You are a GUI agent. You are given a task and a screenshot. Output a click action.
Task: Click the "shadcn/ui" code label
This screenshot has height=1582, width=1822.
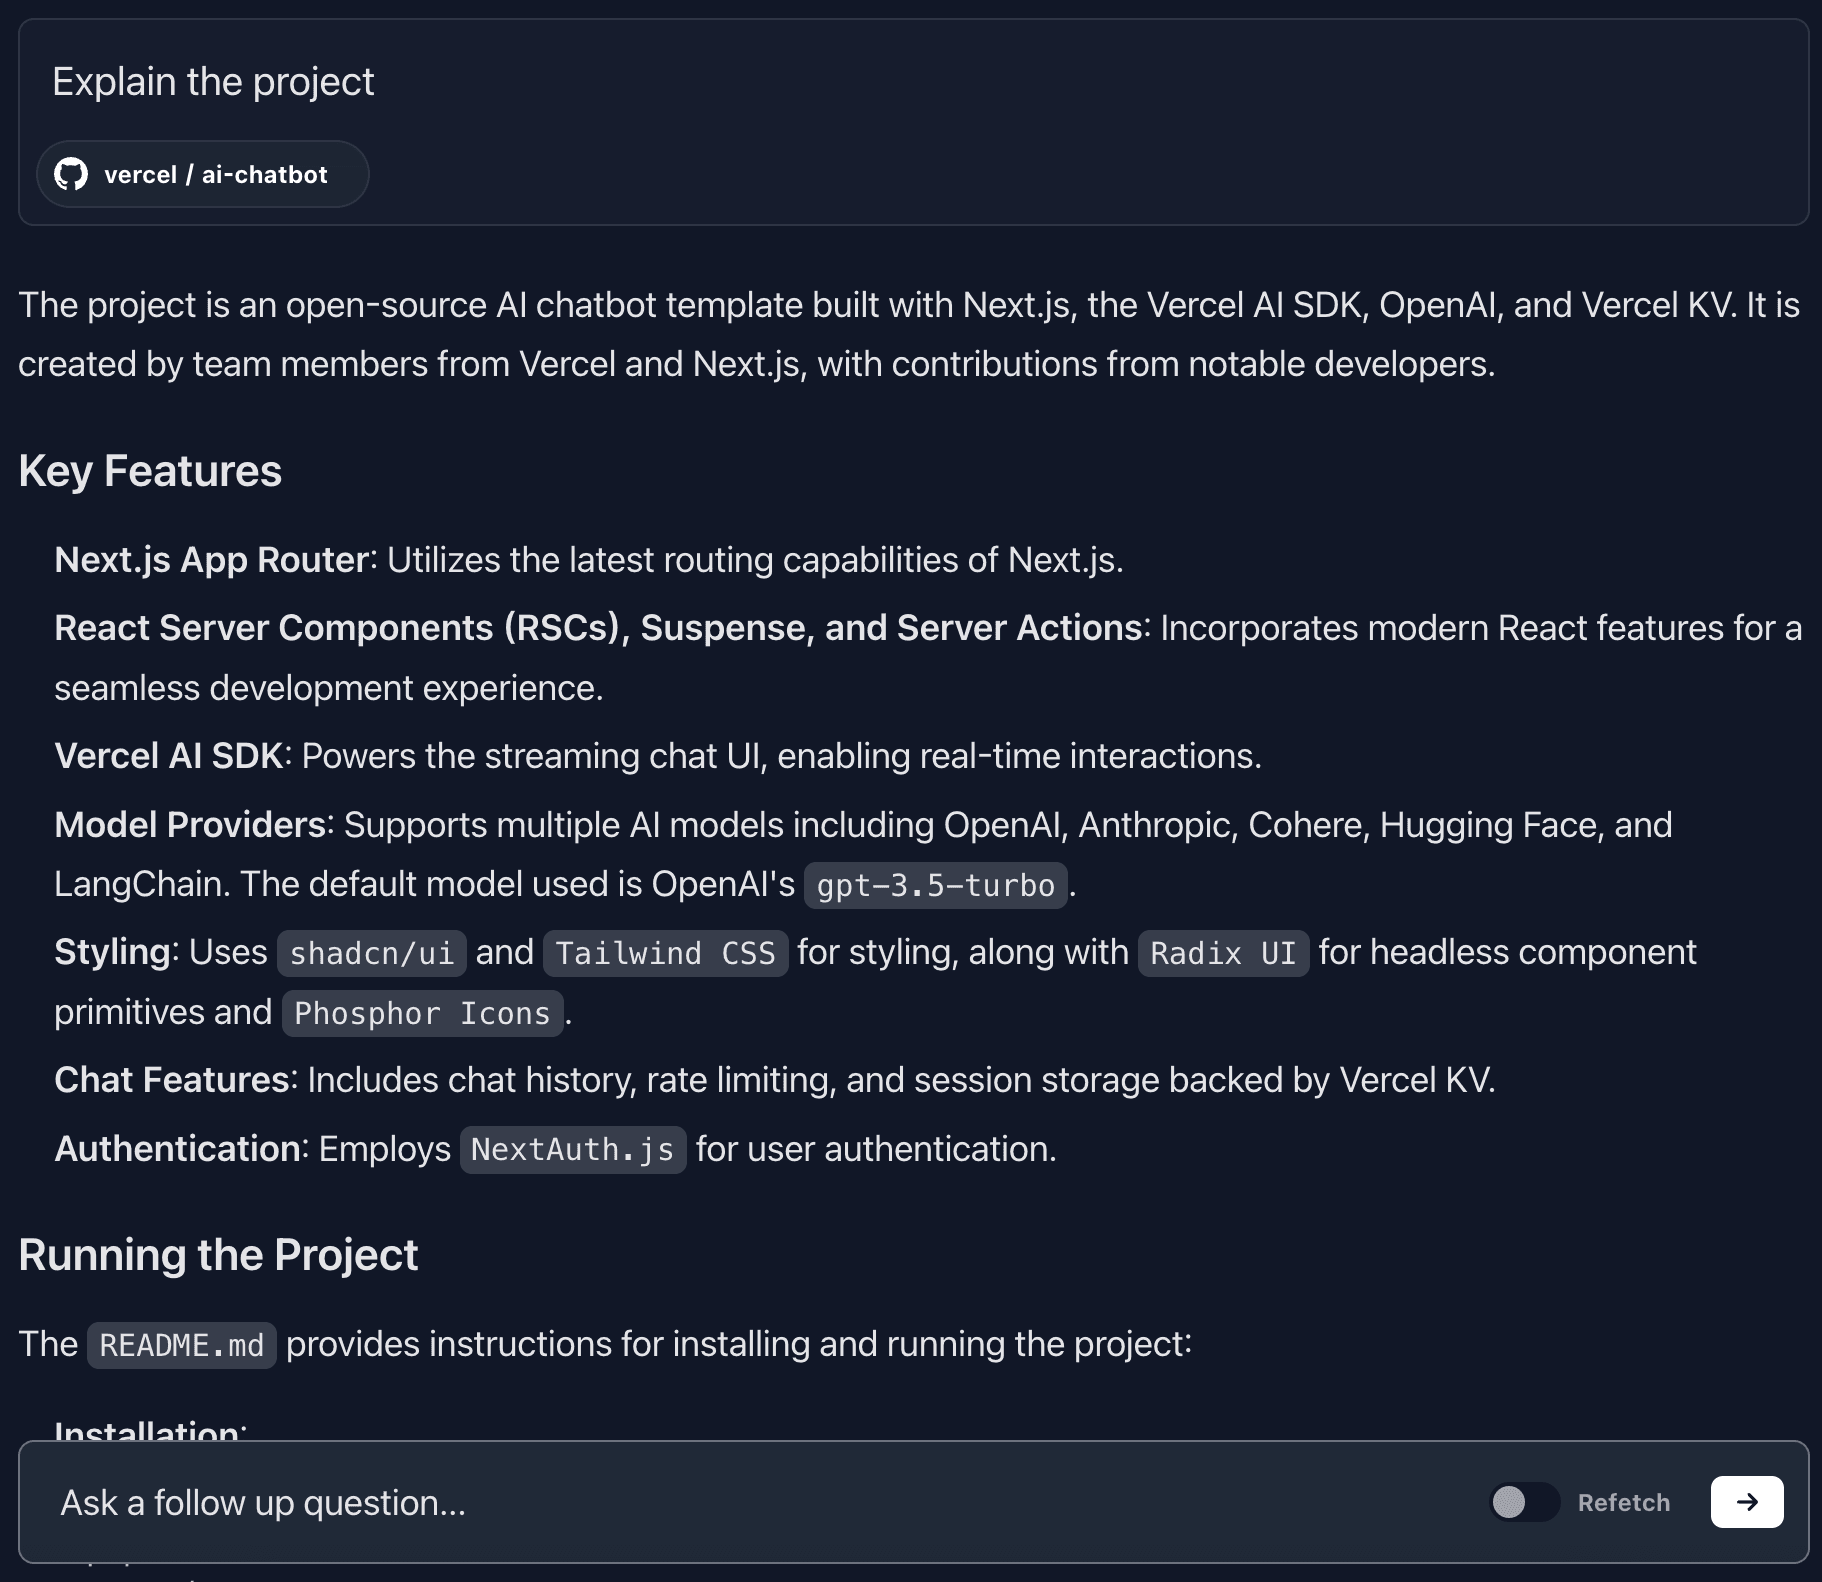372,953
